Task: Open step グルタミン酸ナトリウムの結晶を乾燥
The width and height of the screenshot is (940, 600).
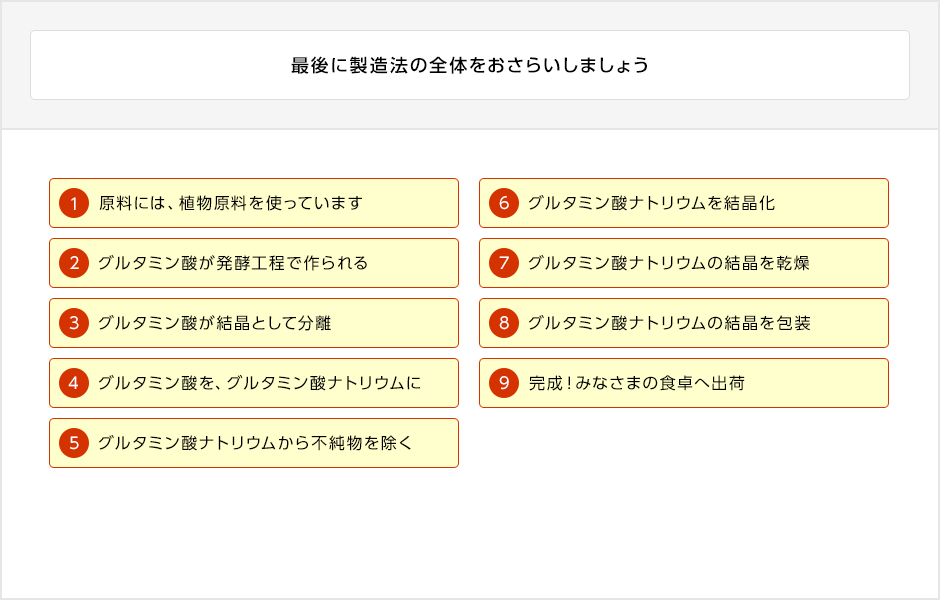Action: click(683, 263)
